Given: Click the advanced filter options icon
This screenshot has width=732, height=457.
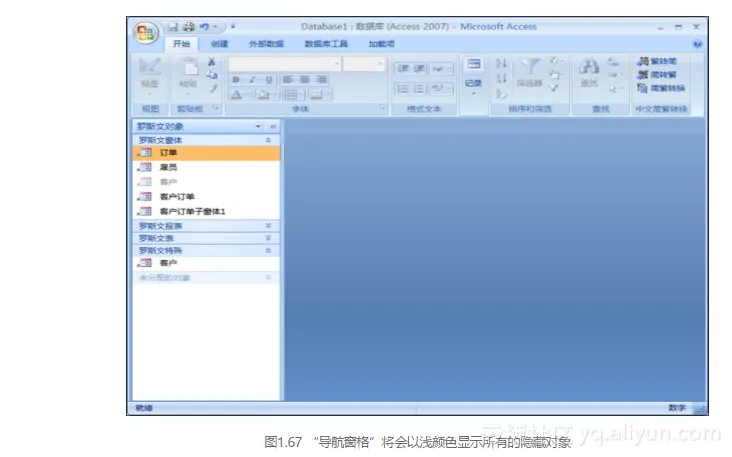Looking at the screenshot, I should [x=555, y=75].
